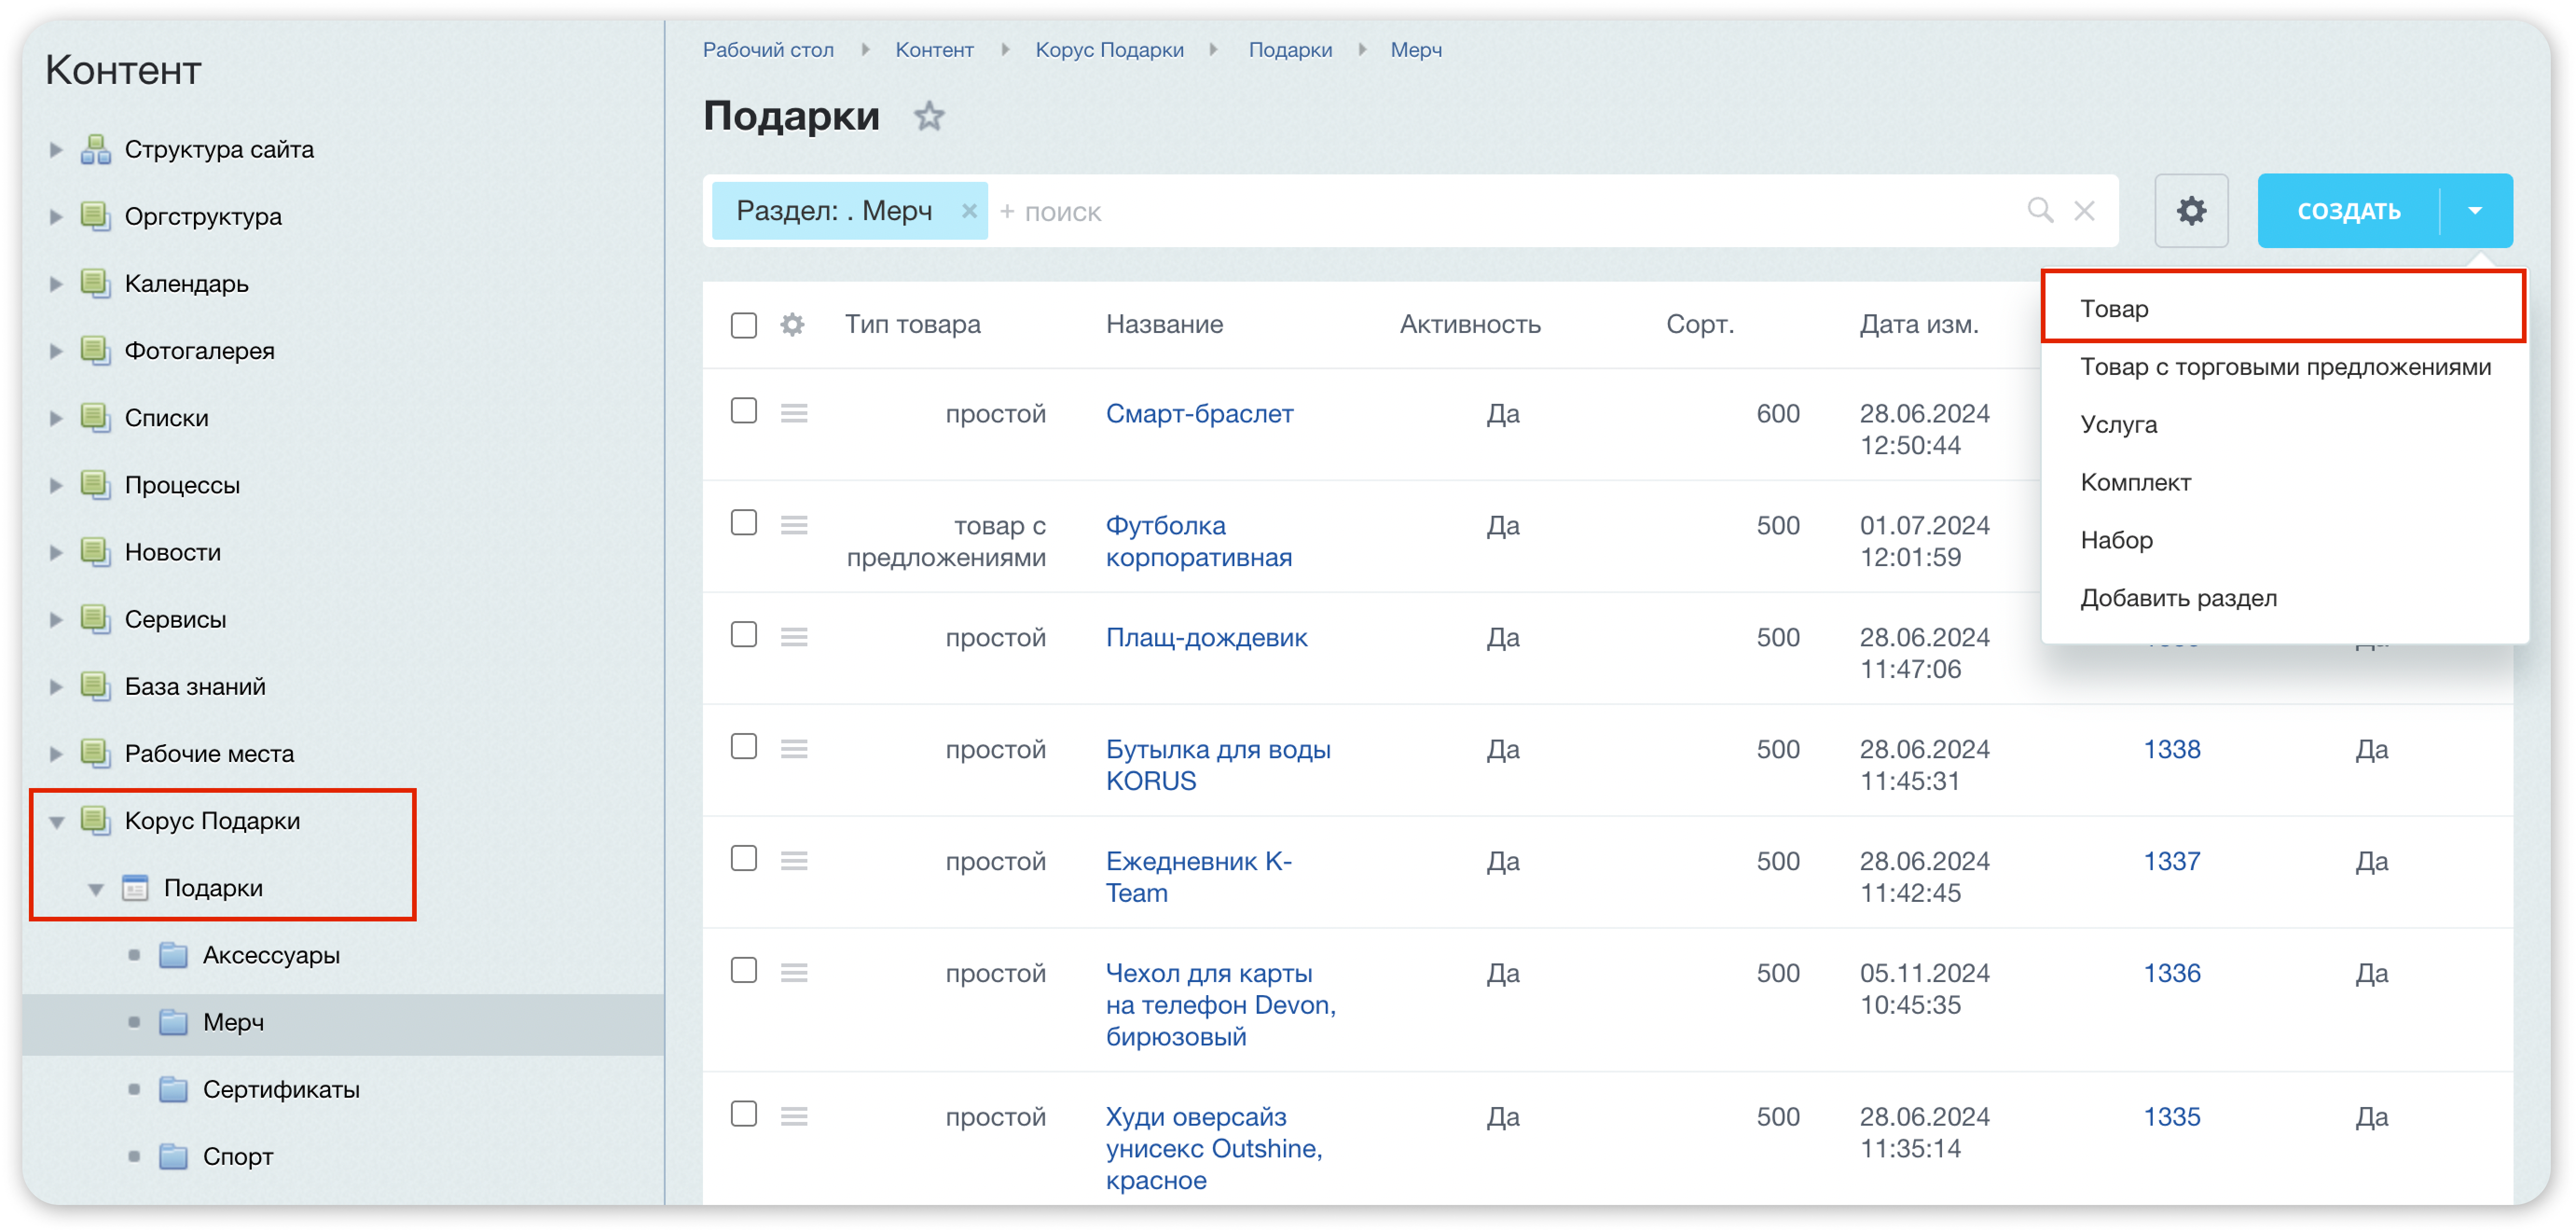2576x1232 pixels.
Task: Click the СОЗДАТЬ button
Action: coord(2348,211)
